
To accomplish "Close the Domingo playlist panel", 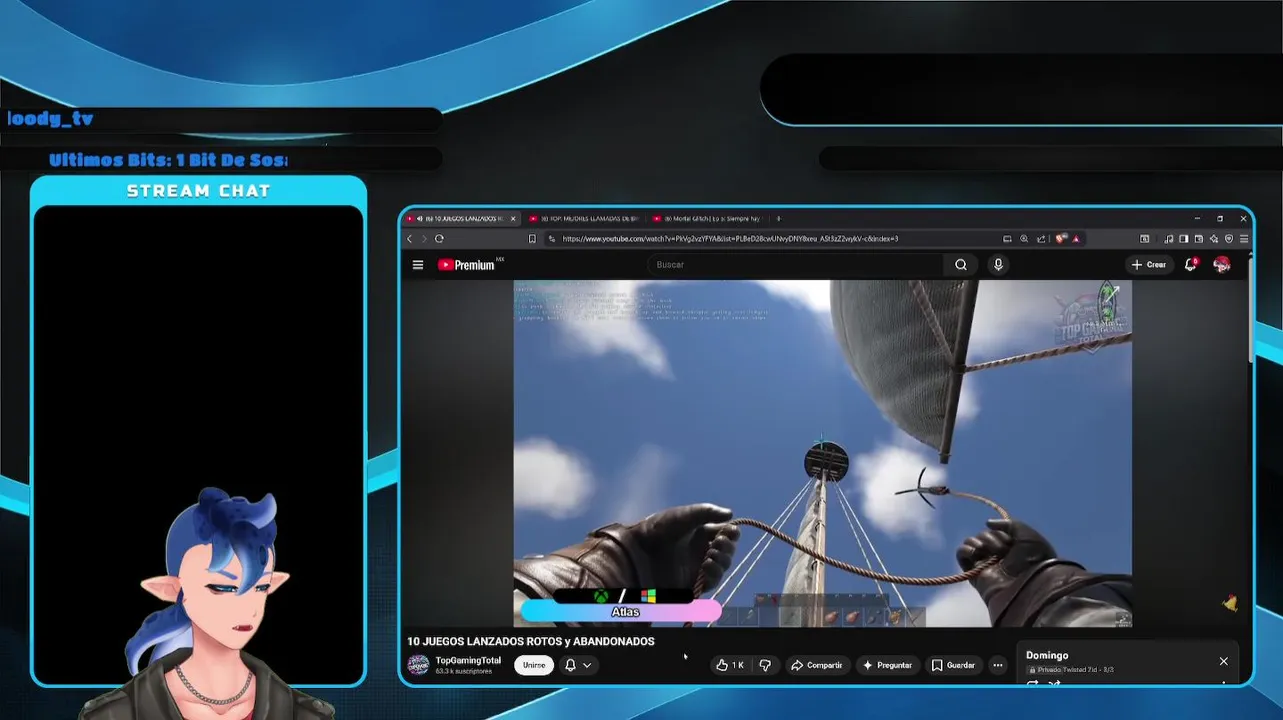I will point(1223,661).
